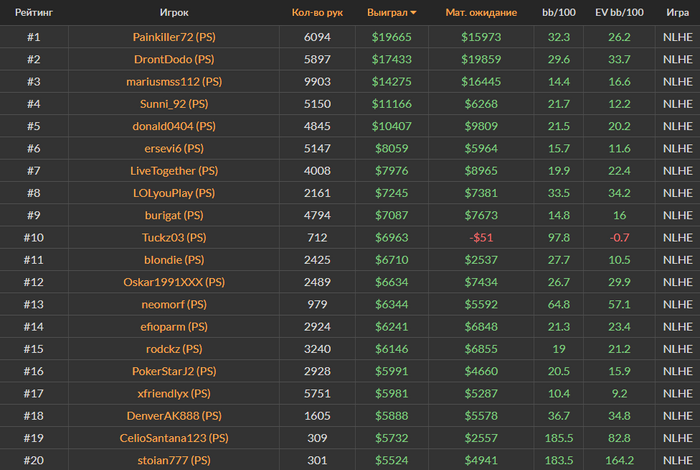Click stoian777 (PS) player name

pos(174,461)
